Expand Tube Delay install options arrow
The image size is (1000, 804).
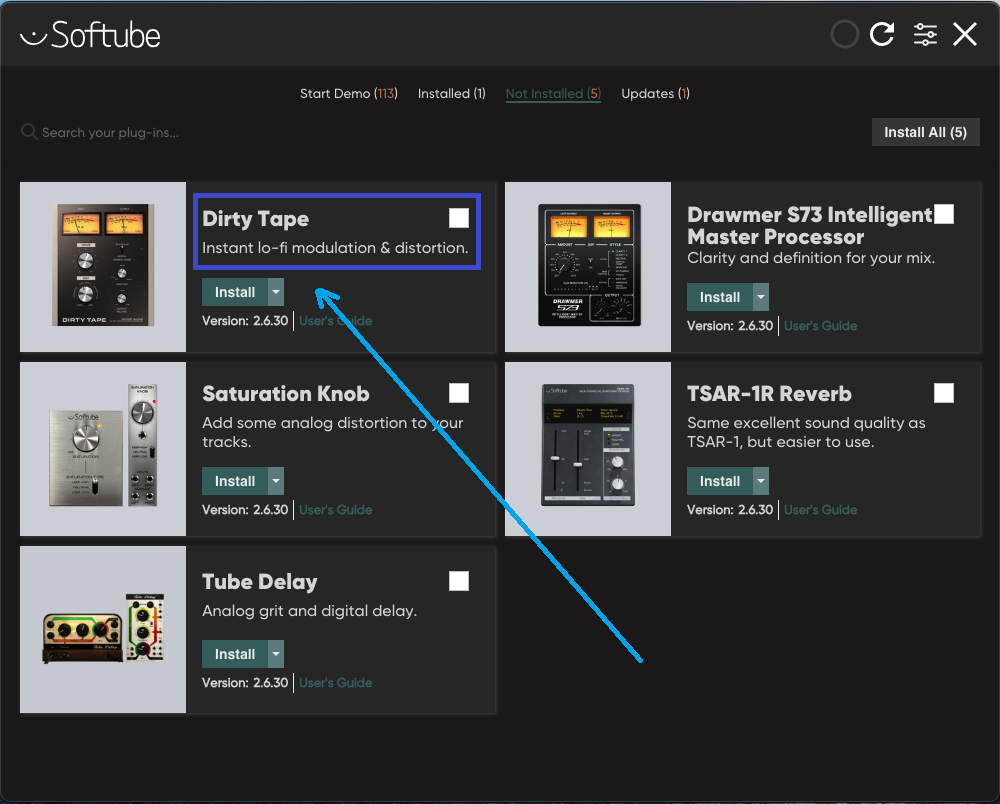tap(276, 654)
